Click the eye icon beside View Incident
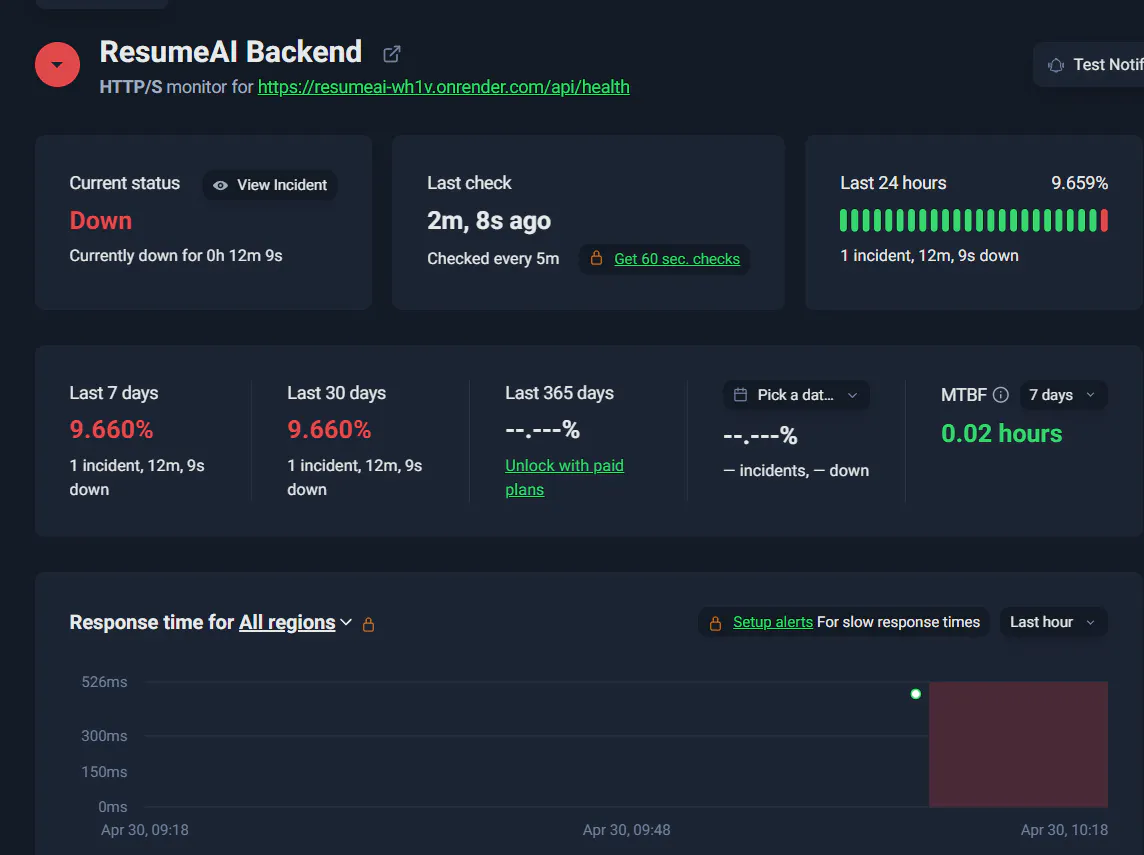Screen dimensions: 1144x855 point(220,185)
